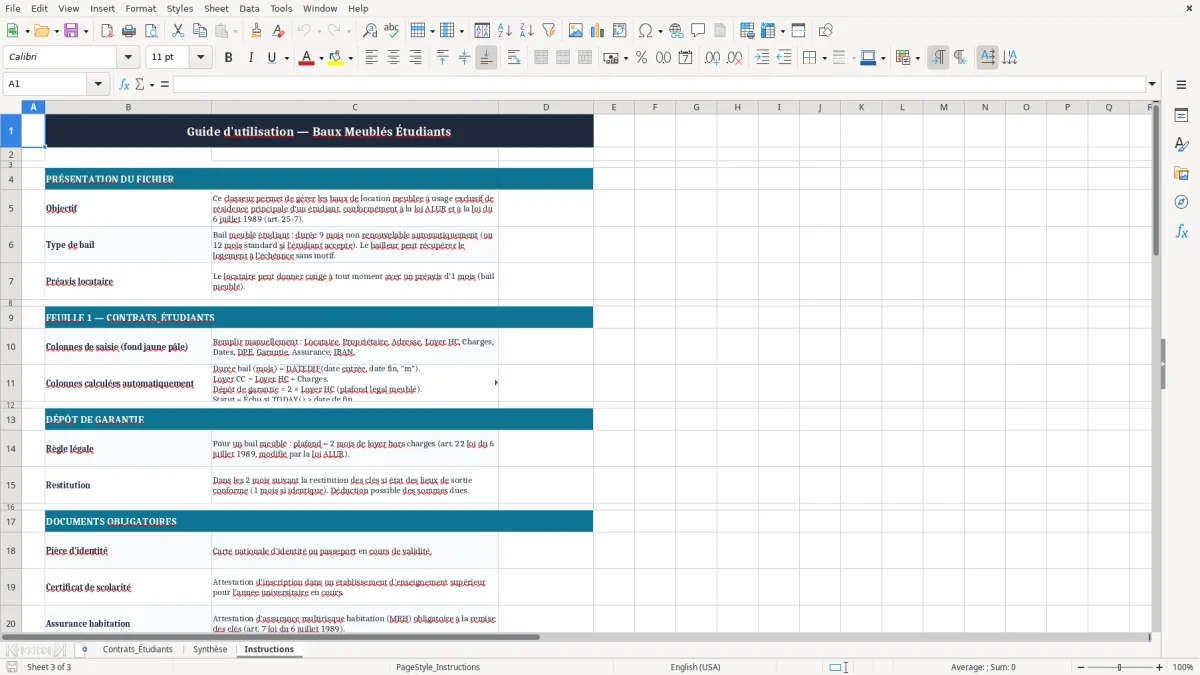Insert hyperlink using globe icon

[x=676, y=31]
